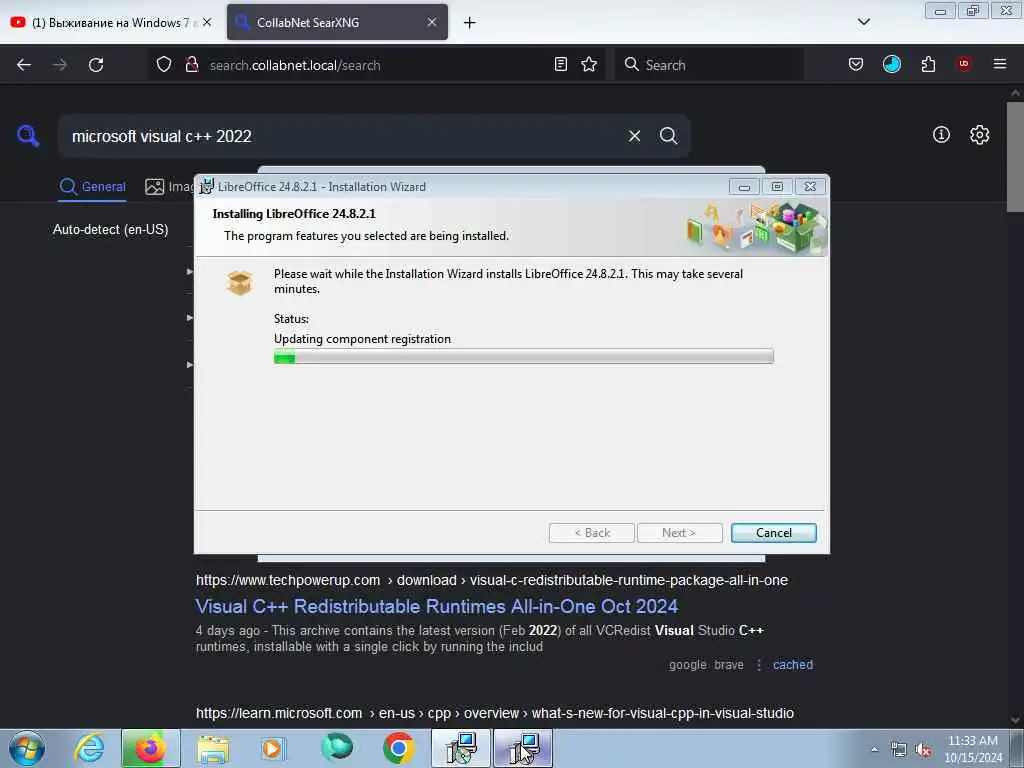Close the YouTube tab
1024x768 pixels.
[x=207, y=22]
